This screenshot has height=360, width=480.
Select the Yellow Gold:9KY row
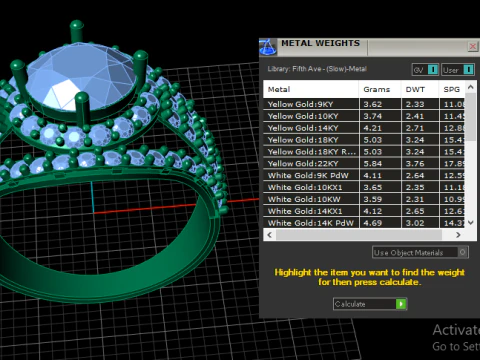[364, 104]
